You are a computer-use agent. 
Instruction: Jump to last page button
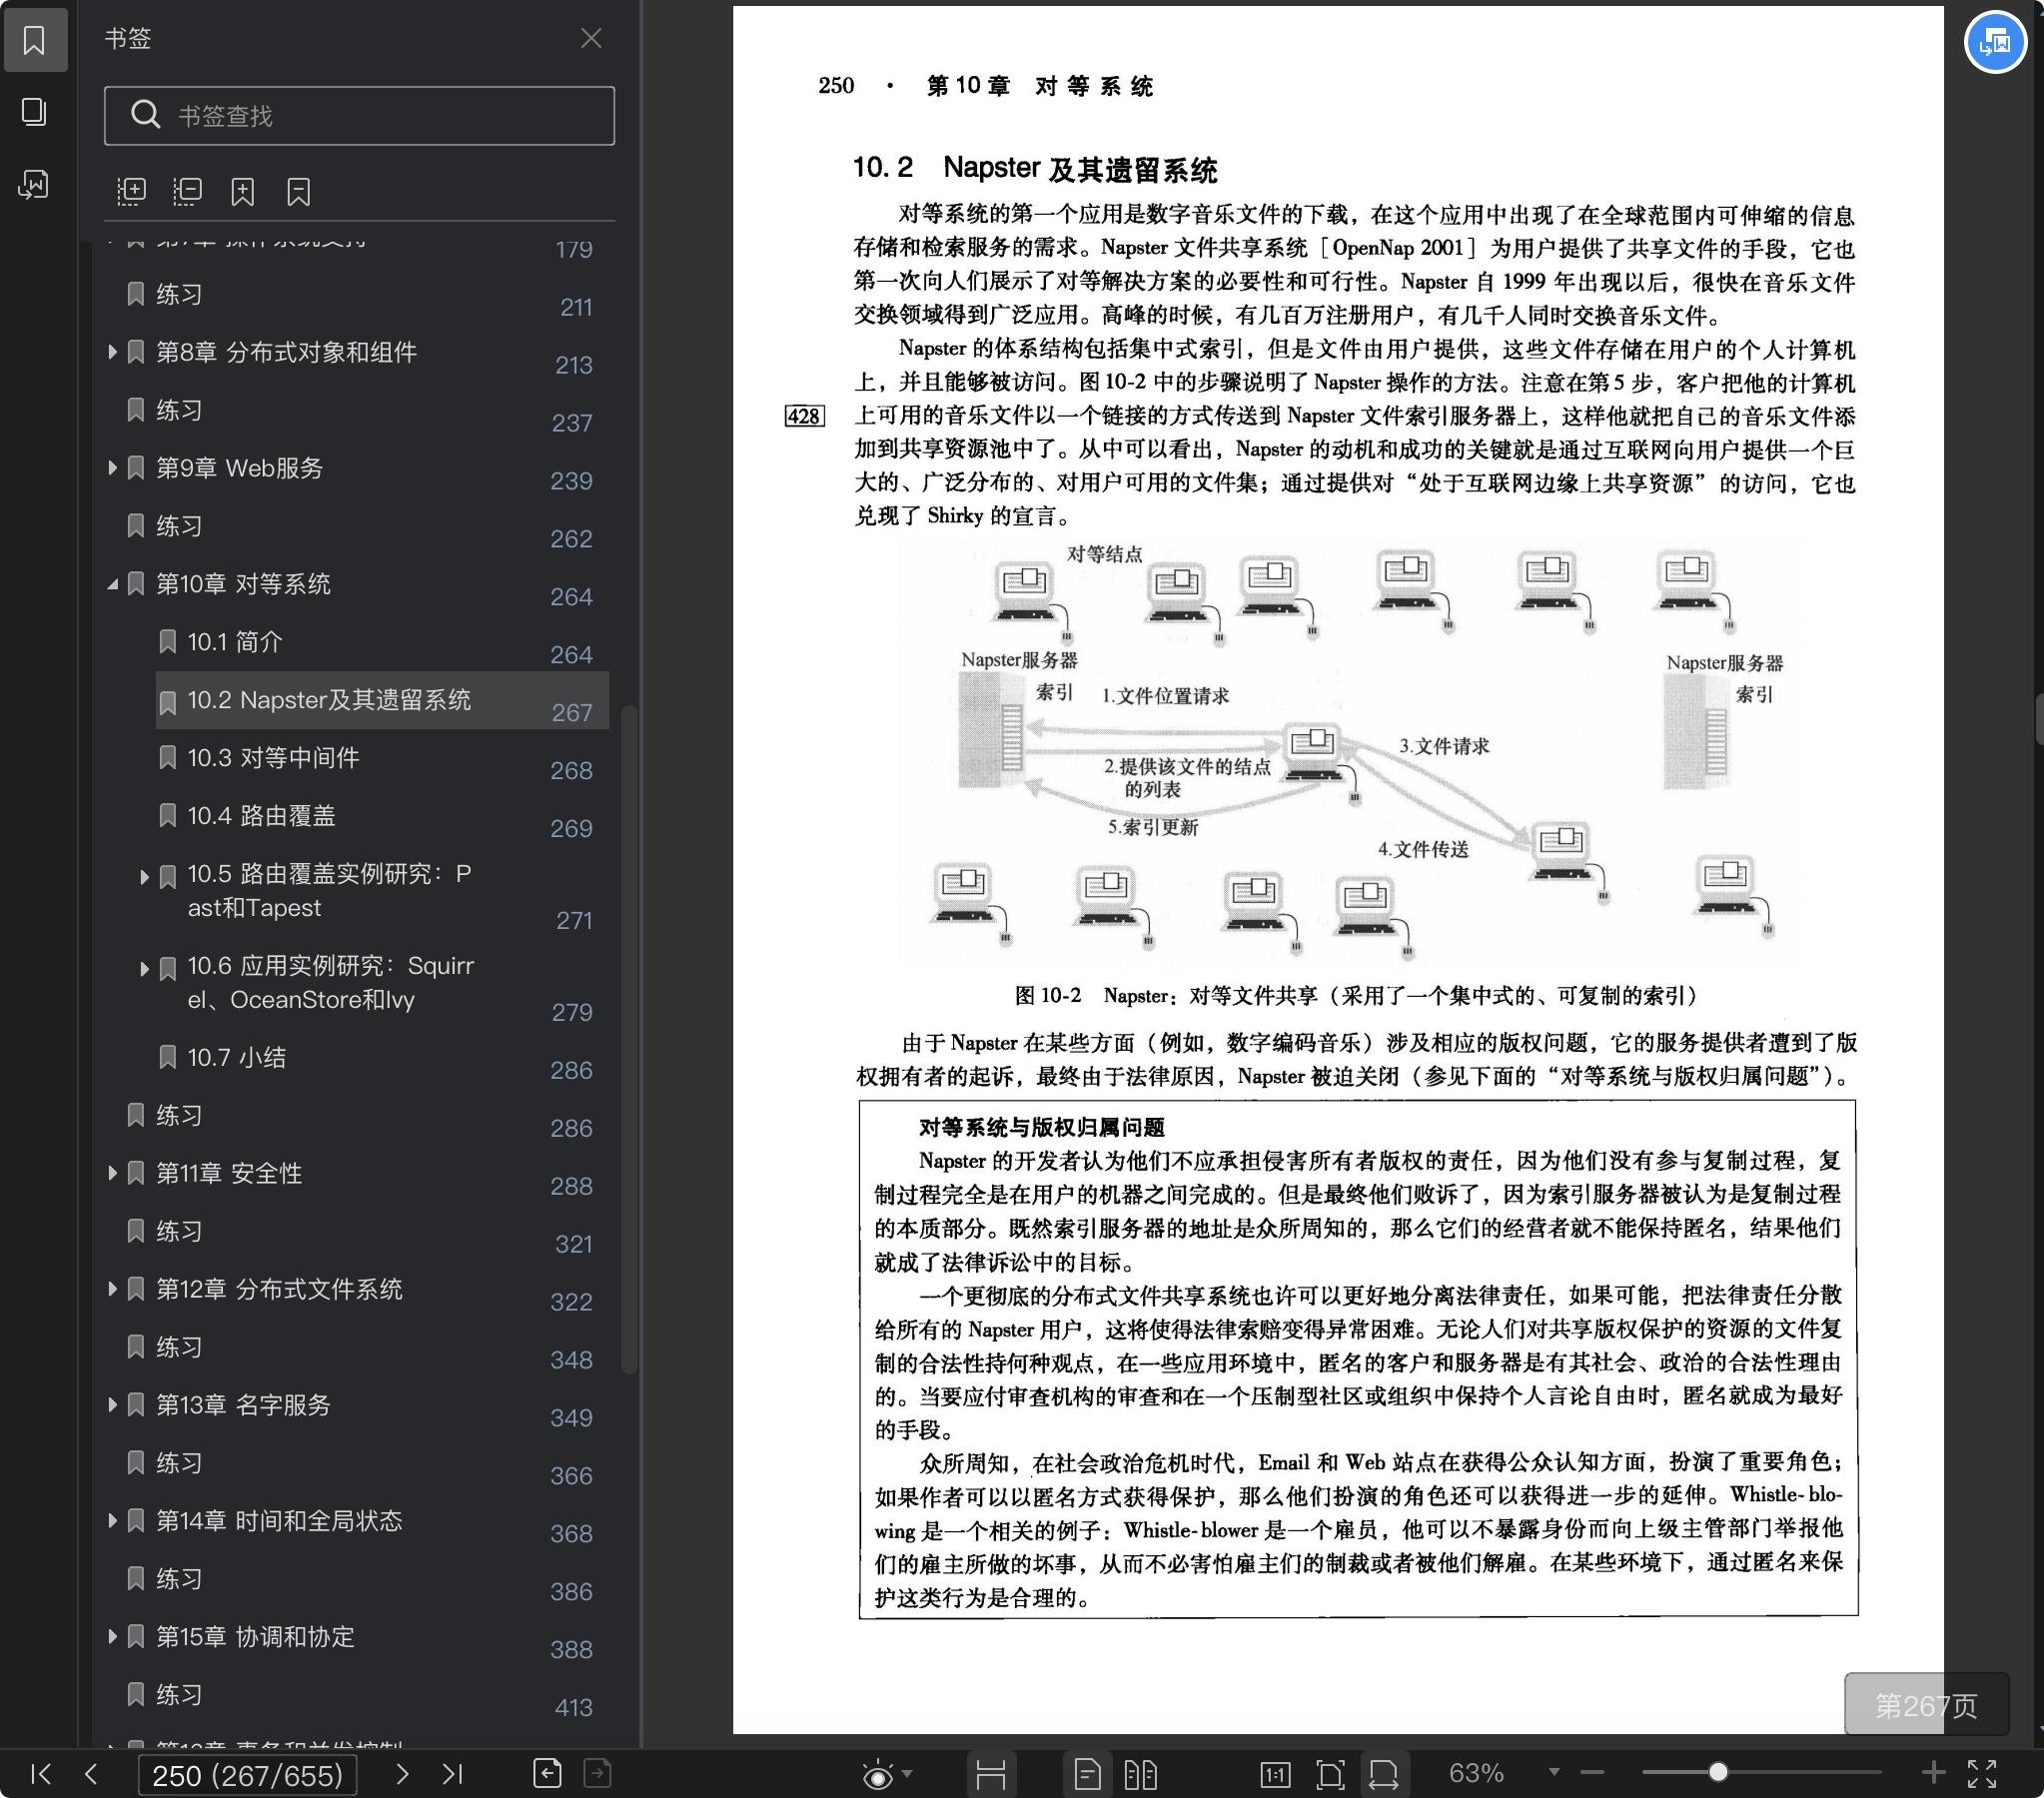453,1774
